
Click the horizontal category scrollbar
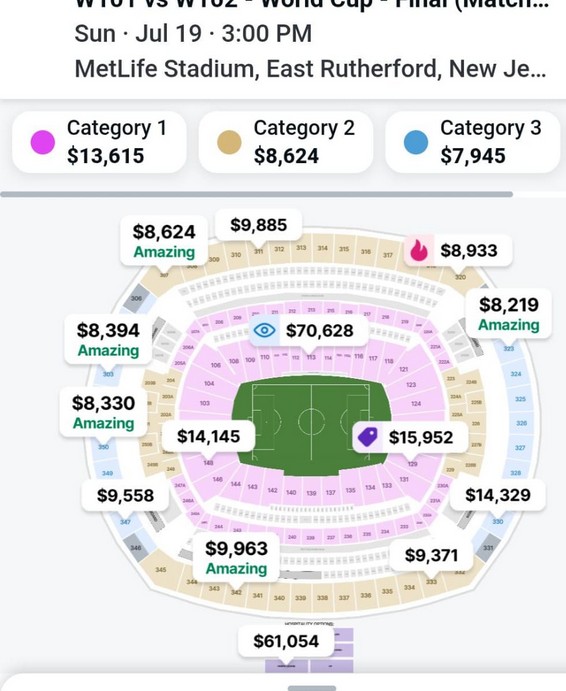(x=257, y=194)
